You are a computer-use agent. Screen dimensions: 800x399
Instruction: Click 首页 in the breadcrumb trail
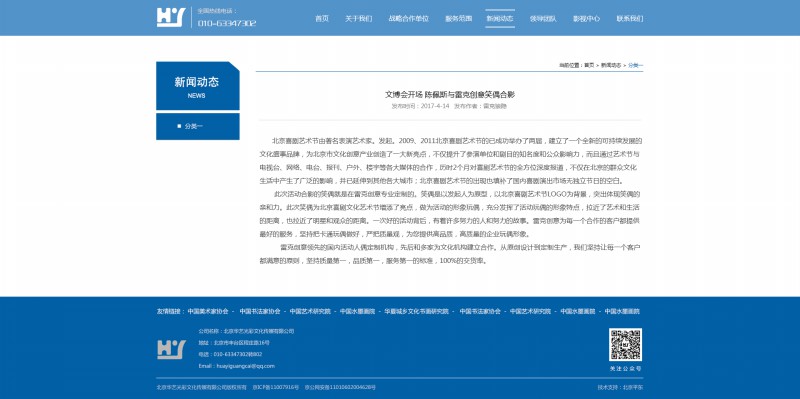(589, 65)
